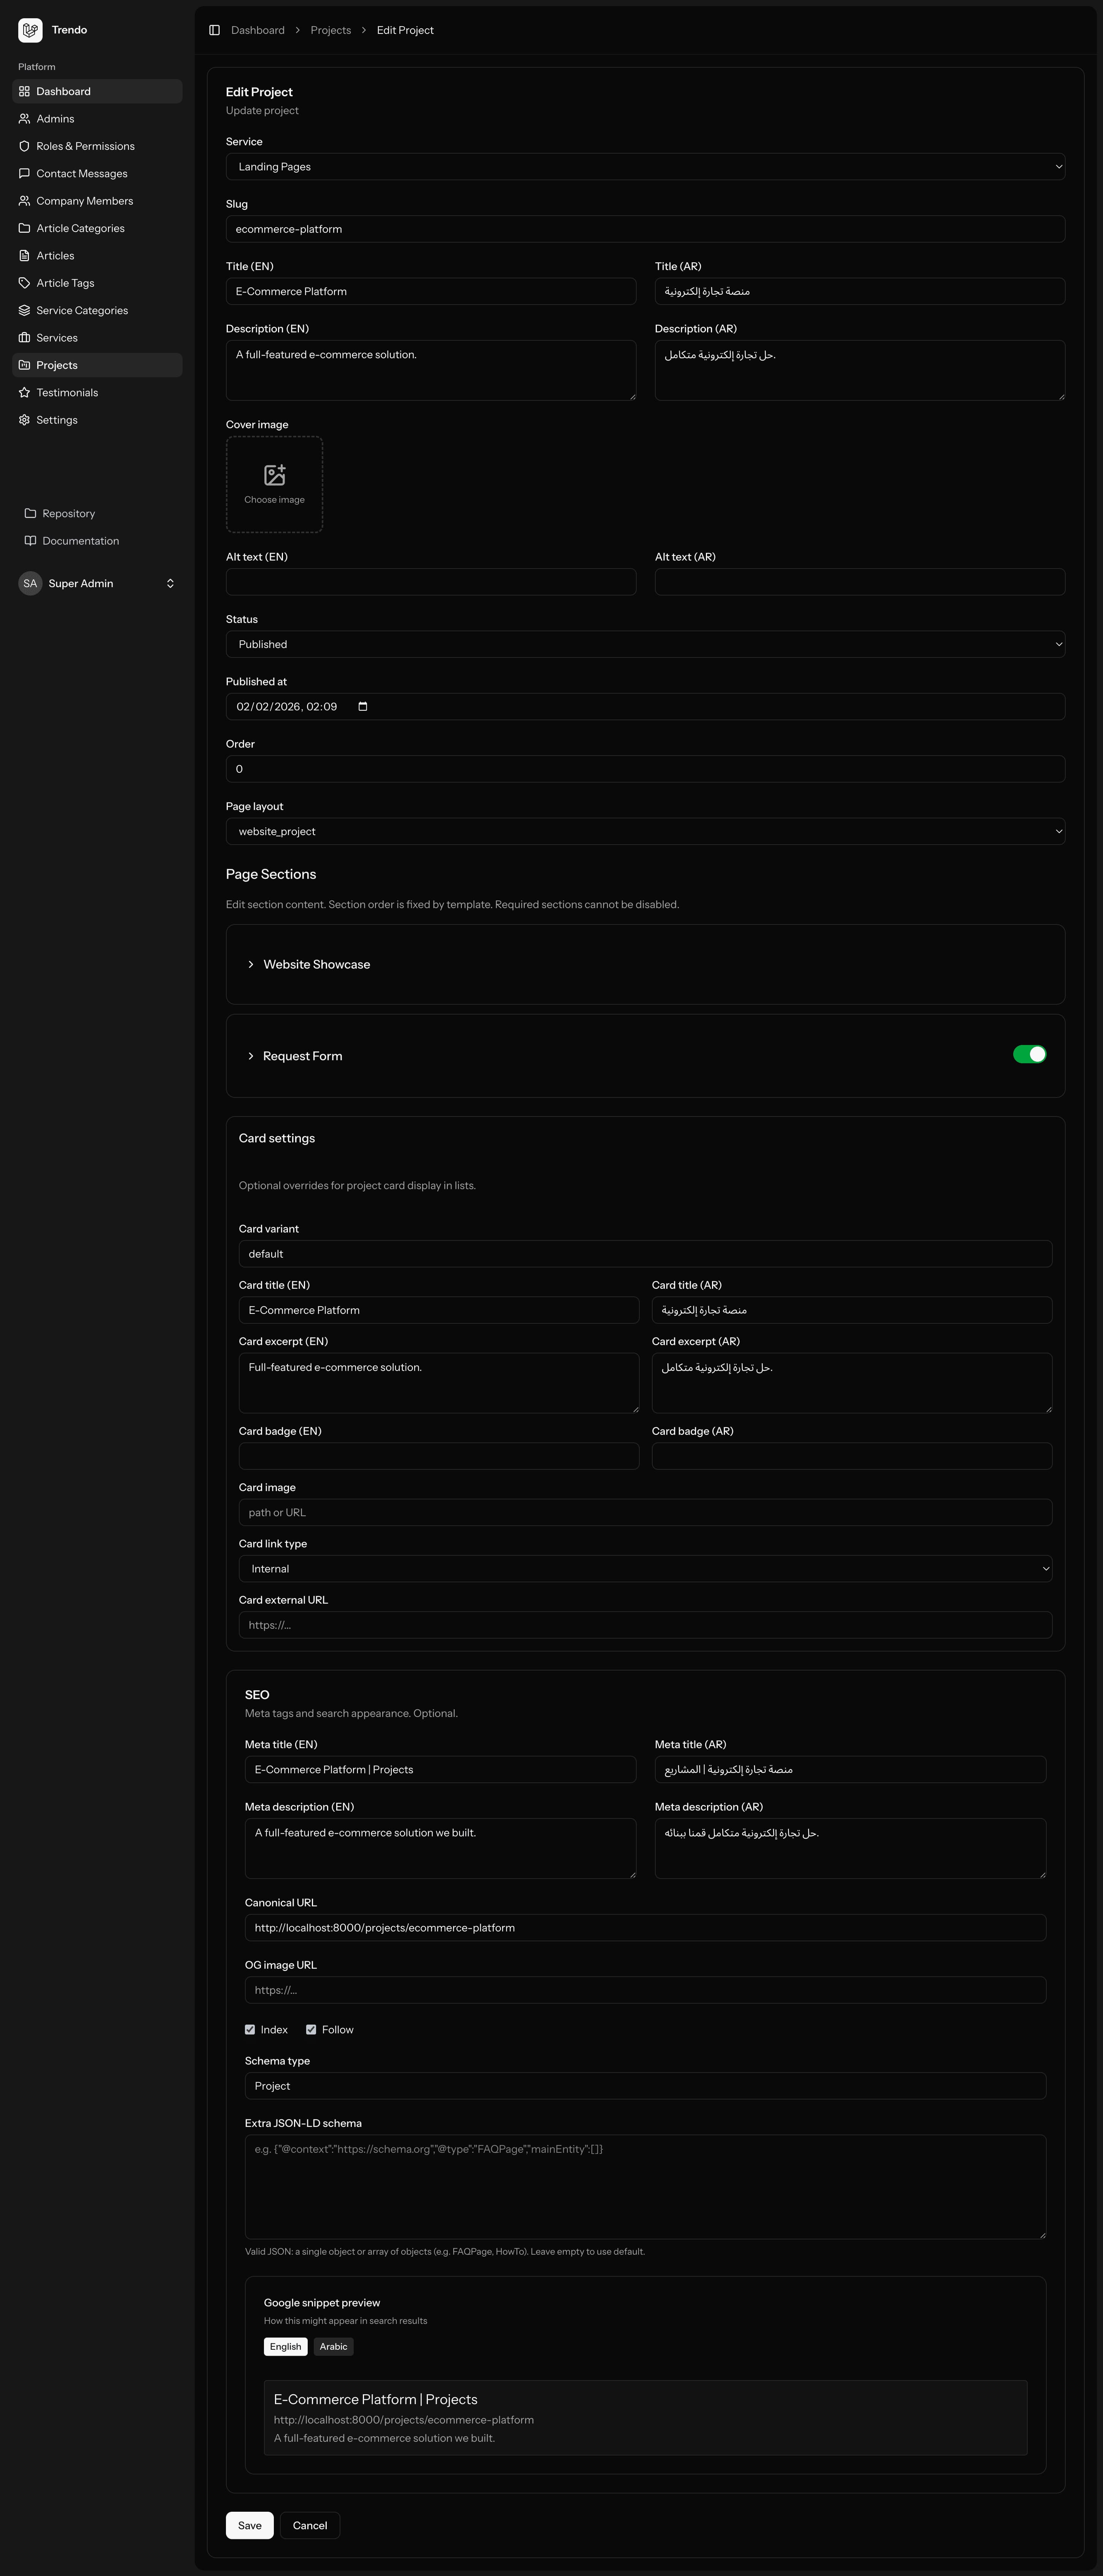
Task: Click the calendar icon in Published at
Action: point(363,707)
